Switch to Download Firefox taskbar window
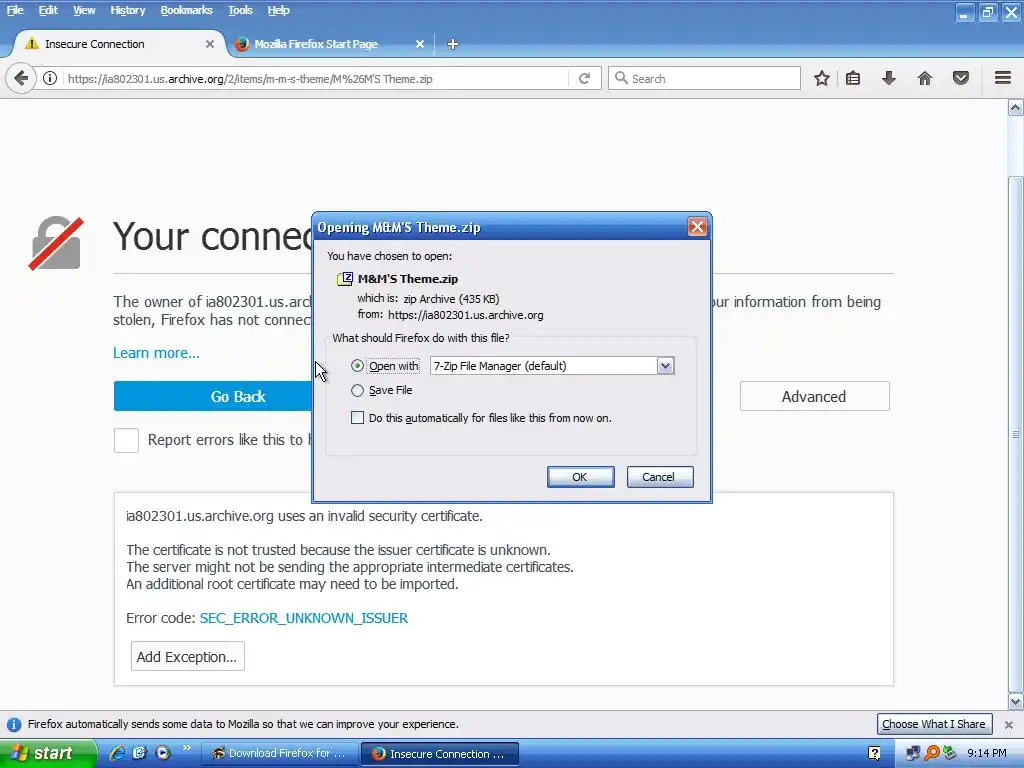Screen dimensions: 1024x768 pos(279,754)
